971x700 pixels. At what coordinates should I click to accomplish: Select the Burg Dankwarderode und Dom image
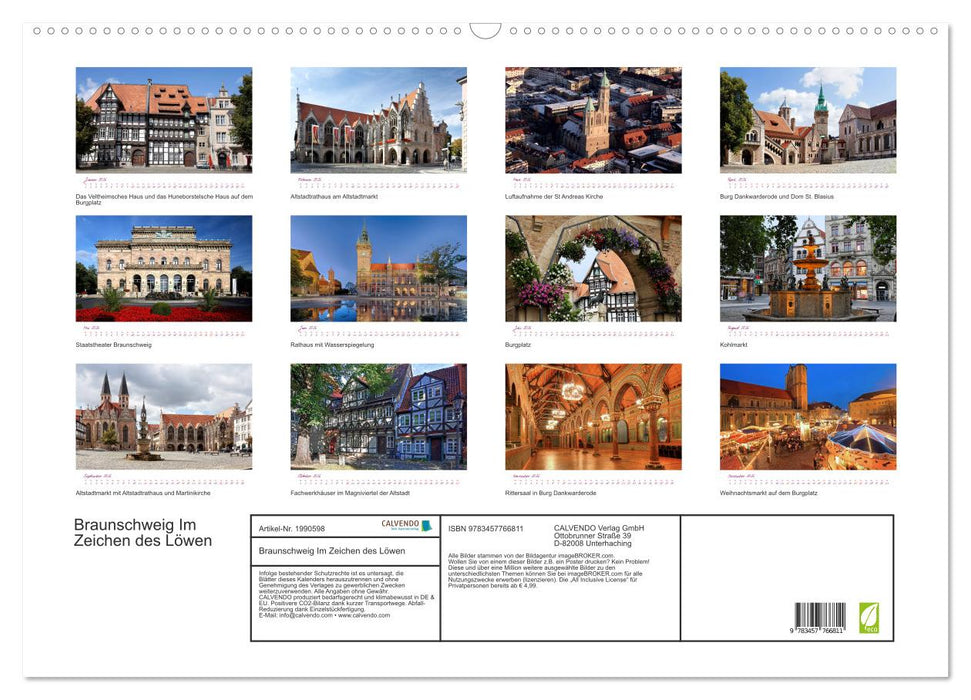pyautogui.click(x=807, y=122)
